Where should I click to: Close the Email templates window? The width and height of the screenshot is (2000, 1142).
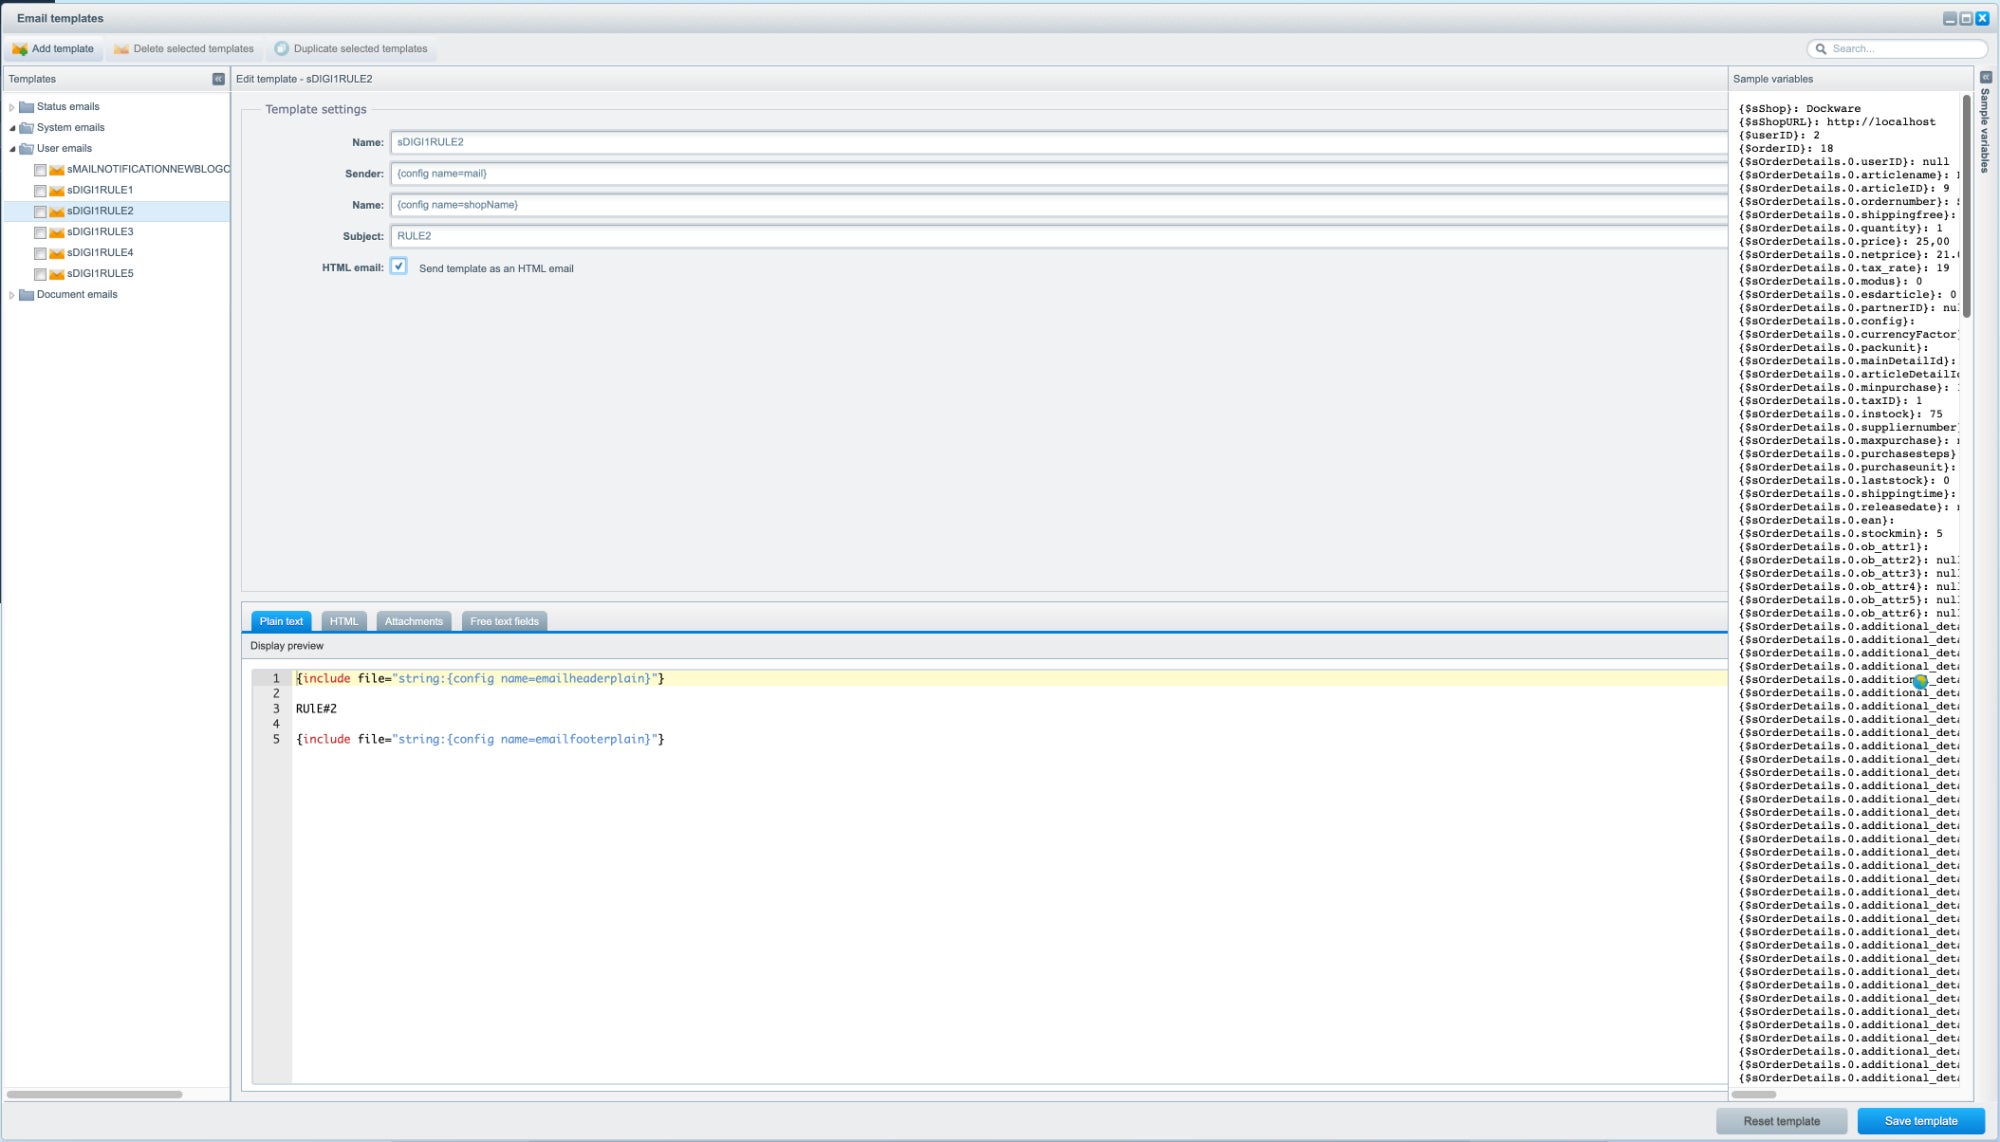click(1983, 19)
